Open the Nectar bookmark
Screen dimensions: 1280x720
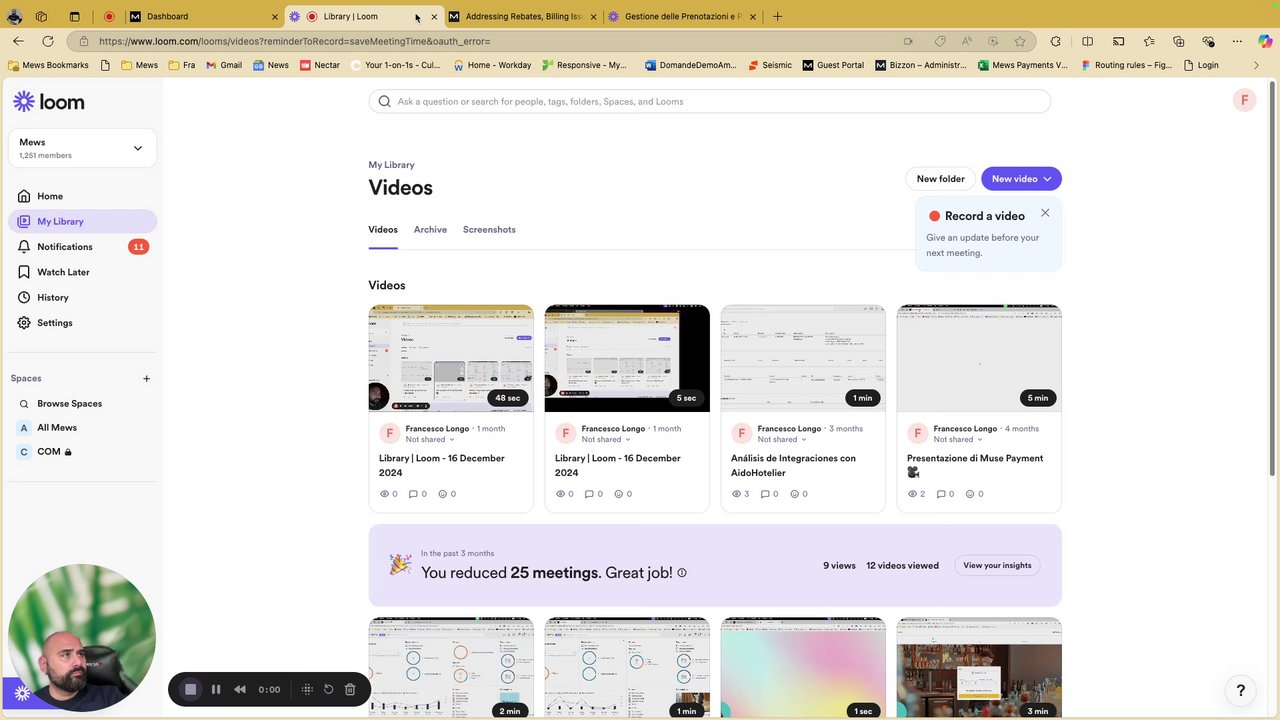(x=320, y=65)
